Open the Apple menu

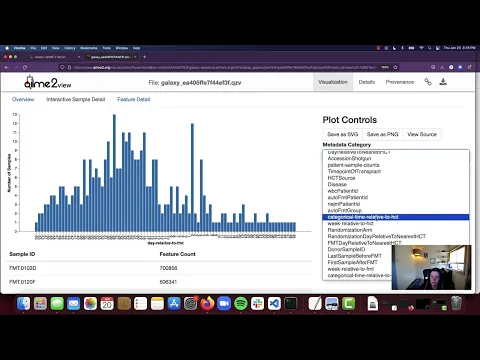[7, 48]
